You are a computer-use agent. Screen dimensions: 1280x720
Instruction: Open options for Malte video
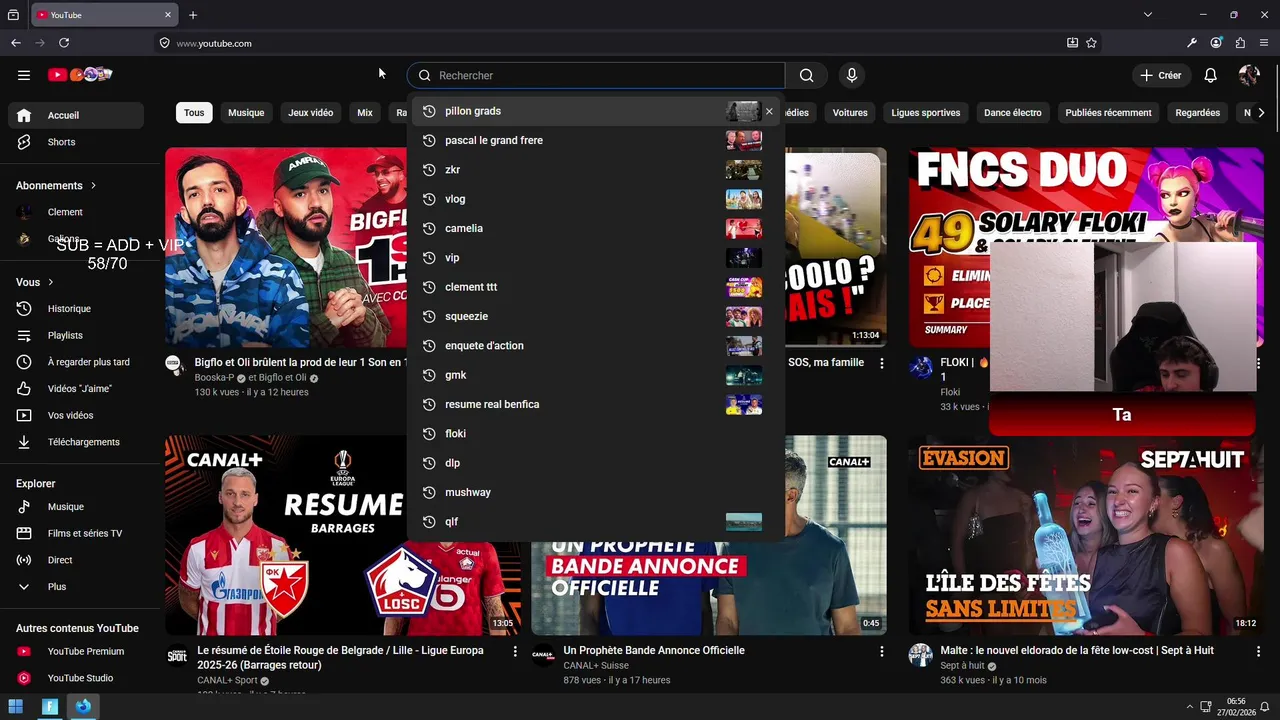point(1258,651)
